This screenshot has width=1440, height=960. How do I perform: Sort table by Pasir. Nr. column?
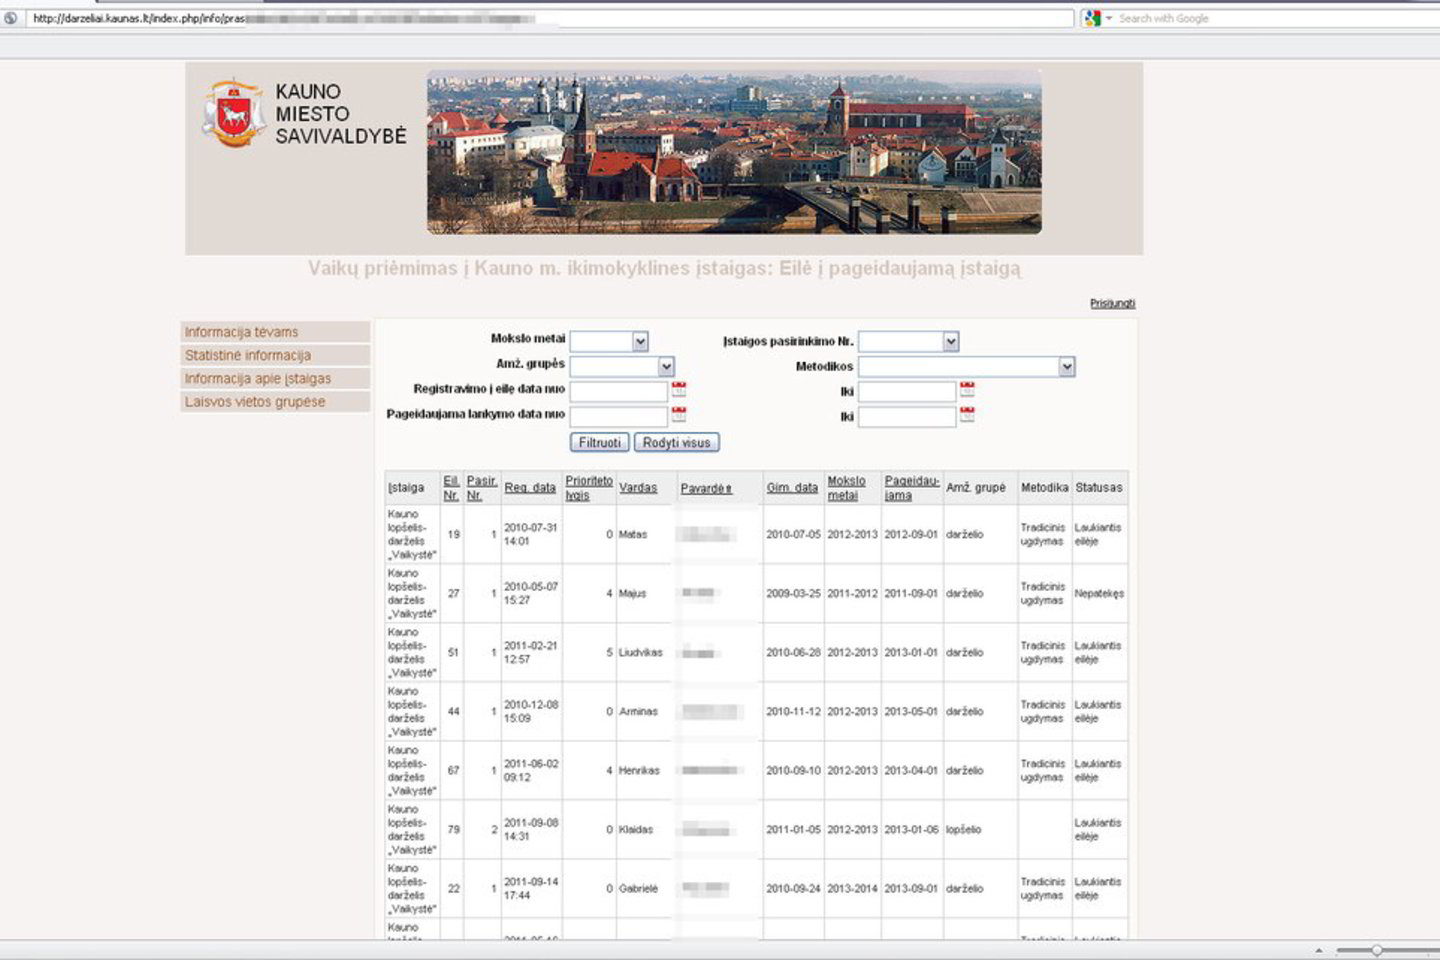tap(481, 488)
